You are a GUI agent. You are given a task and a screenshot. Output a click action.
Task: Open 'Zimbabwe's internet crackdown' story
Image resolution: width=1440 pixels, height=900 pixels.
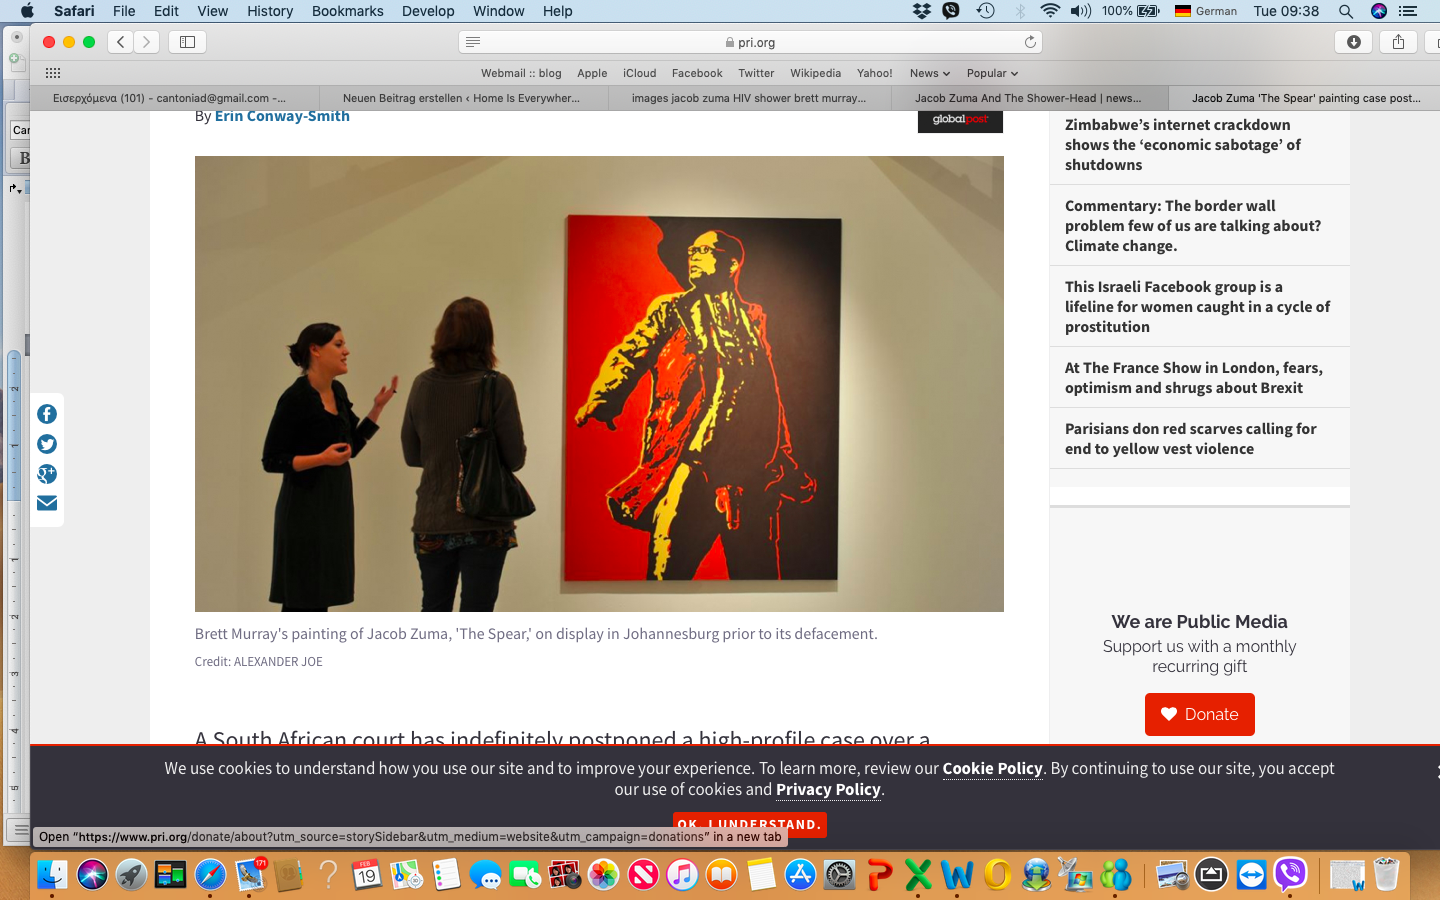click(1183, 145)
